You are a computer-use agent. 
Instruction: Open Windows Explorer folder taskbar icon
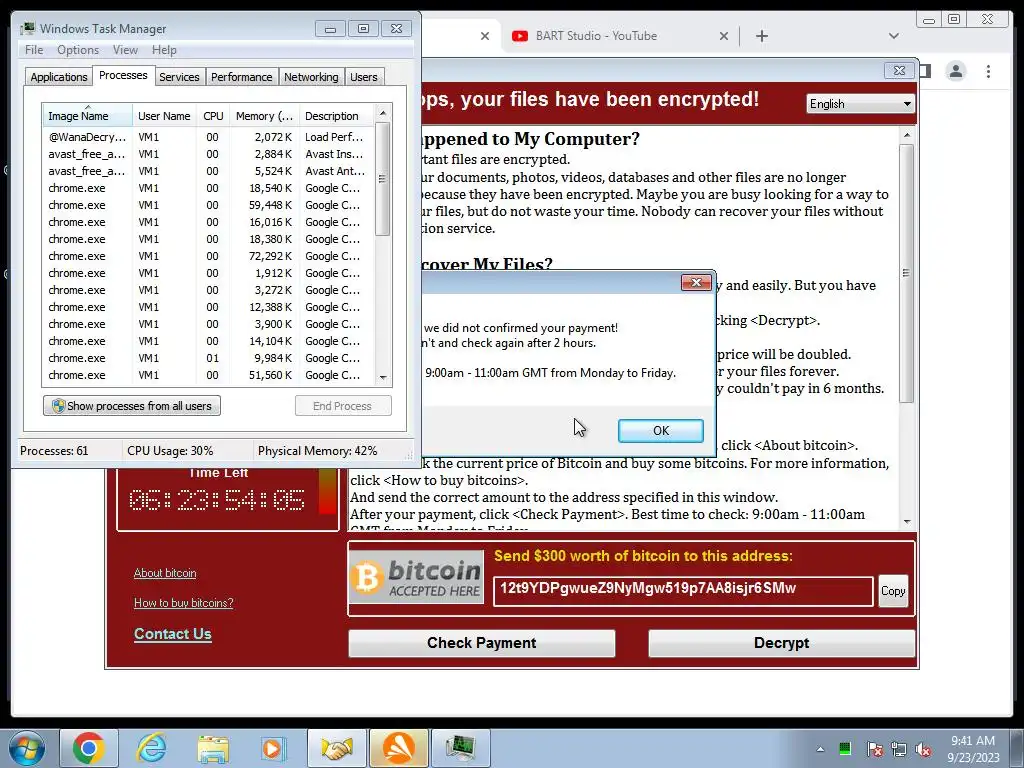coord(213,748)
